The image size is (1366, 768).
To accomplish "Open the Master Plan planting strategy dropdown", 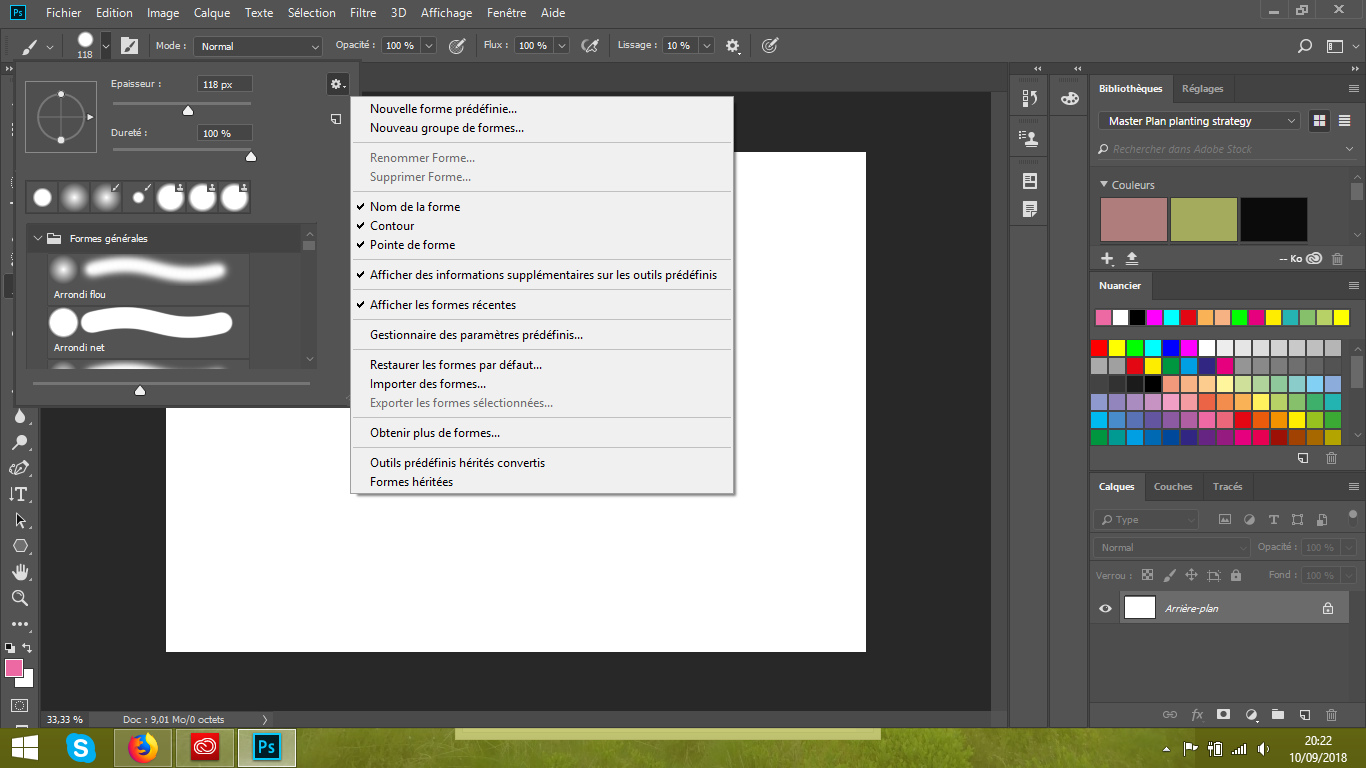I will point(1200,121).
